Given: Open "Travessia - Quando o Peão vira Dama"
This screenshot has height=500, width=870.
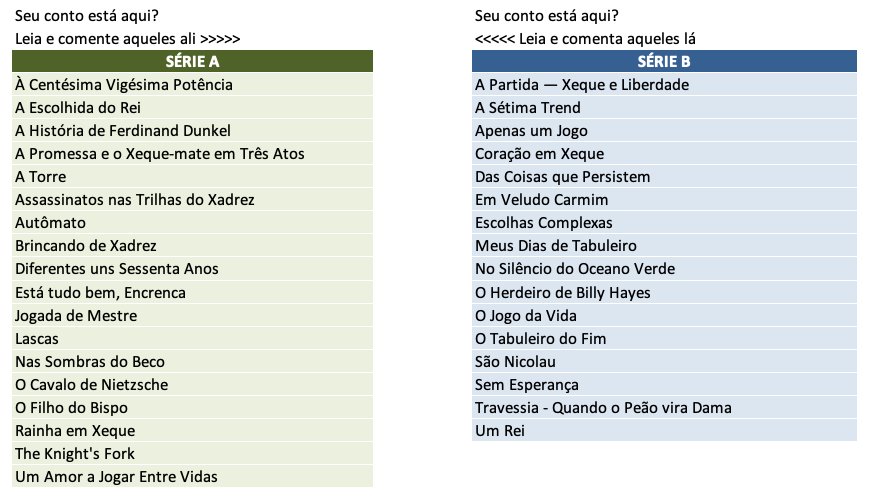Looking at the screenshot, I should 603,408.
